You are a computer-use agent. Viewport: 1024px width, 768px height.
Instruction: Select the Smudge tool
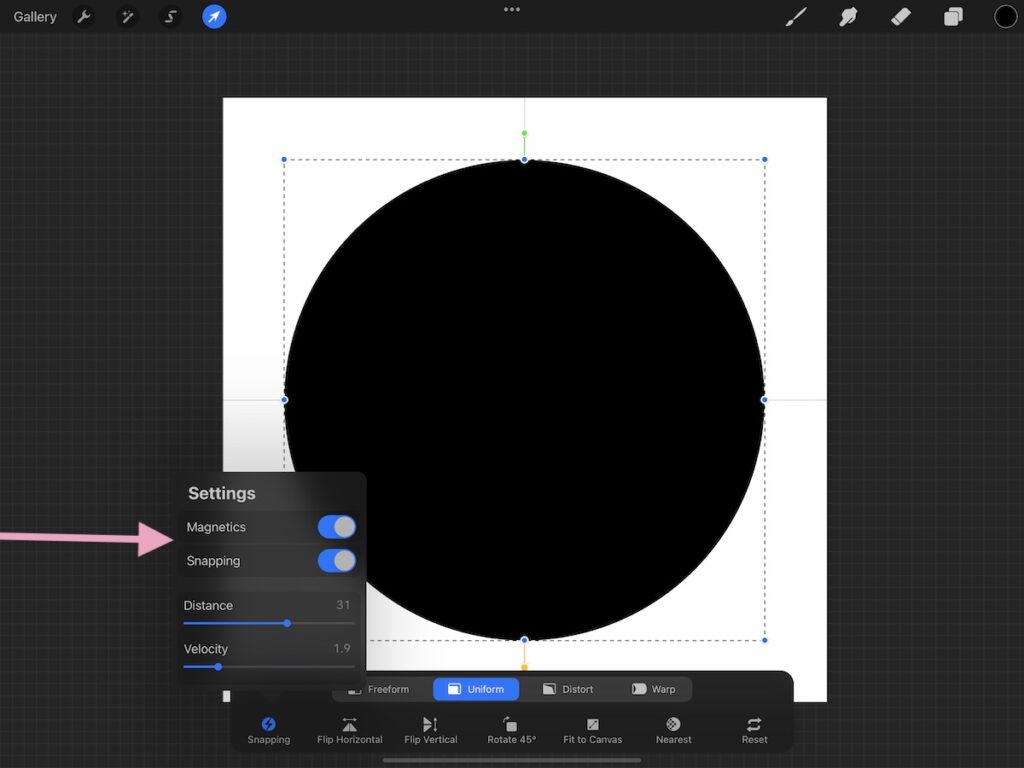[848, 16]
